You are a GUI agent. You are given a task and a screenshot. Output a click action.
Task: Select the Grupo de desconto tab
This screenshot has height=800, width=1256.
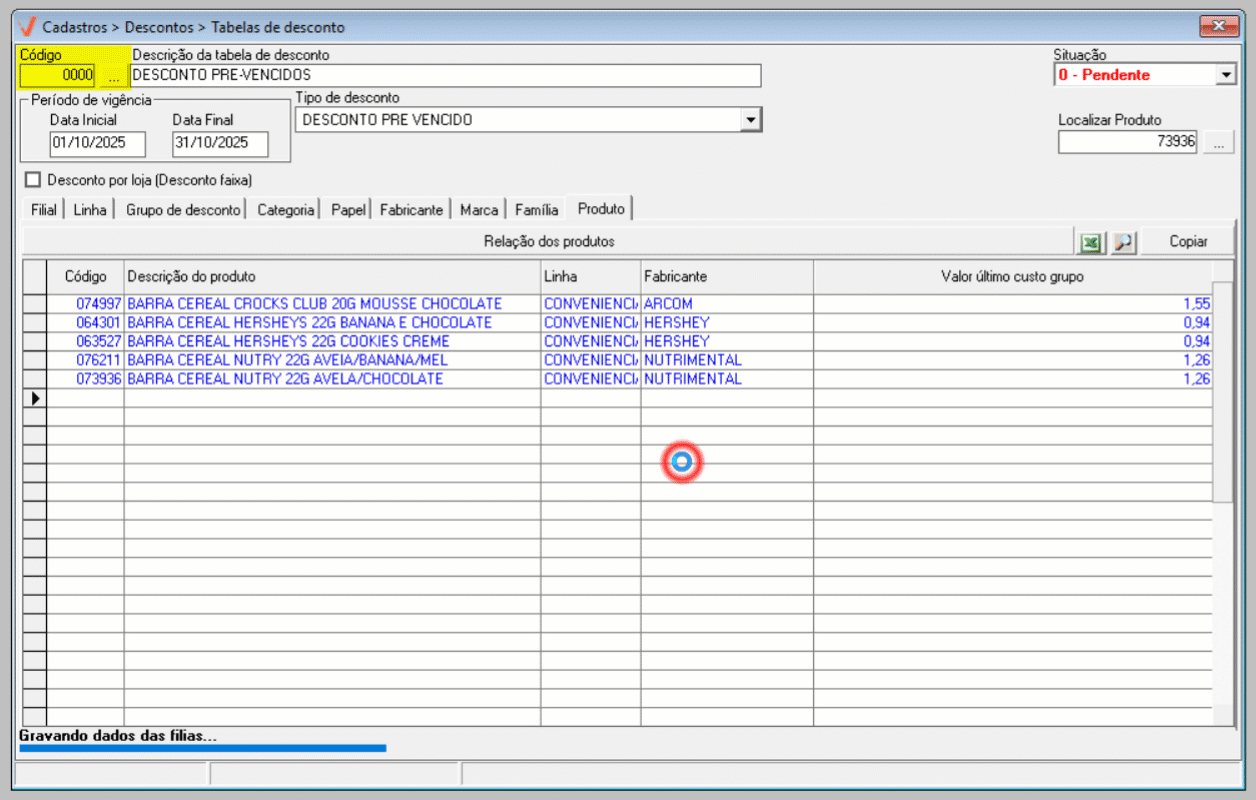[x=183, y=210]
